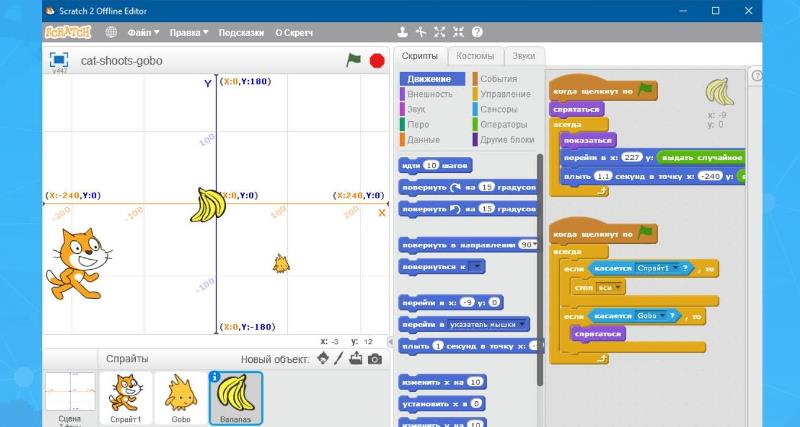Create new sprite from camera
Image resolution: width=800 pixels, height=427 pixels.
coord(375,359)
